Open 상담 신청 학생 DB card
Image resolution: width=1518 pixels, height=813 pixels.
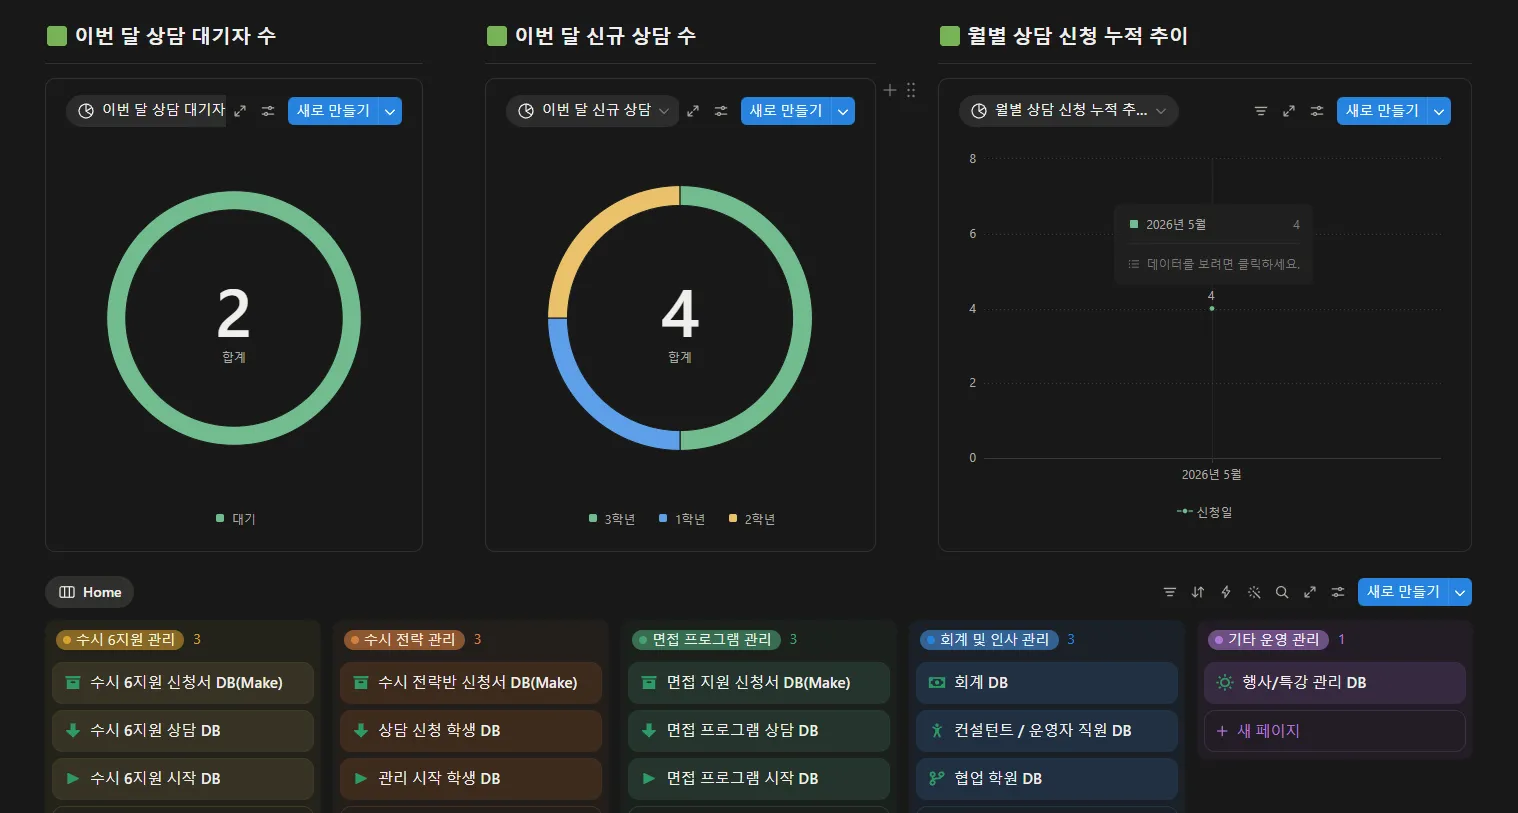coord(471,731)
